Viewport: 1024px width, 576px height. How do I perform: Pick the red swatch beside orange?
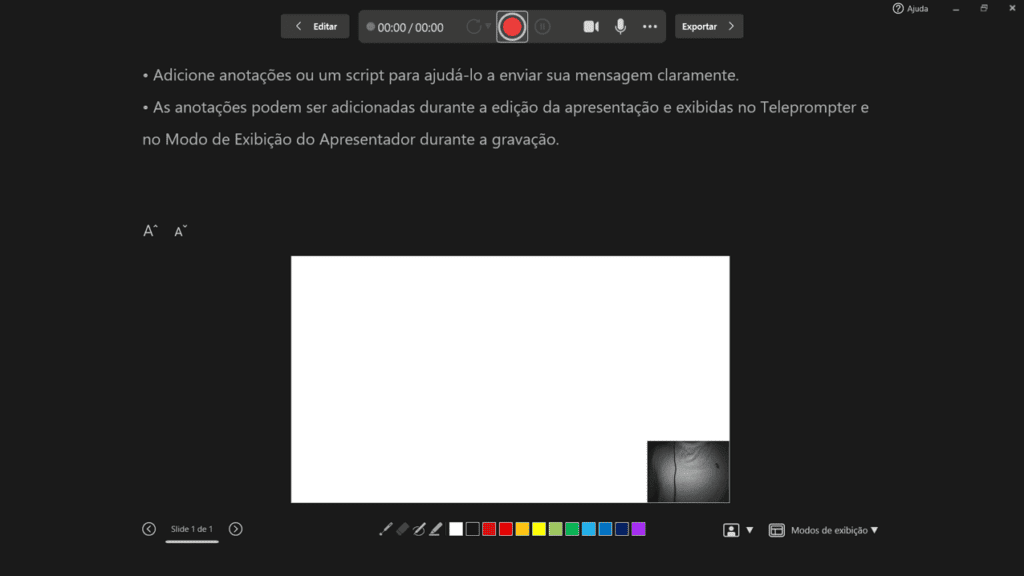tap(505, 529)
